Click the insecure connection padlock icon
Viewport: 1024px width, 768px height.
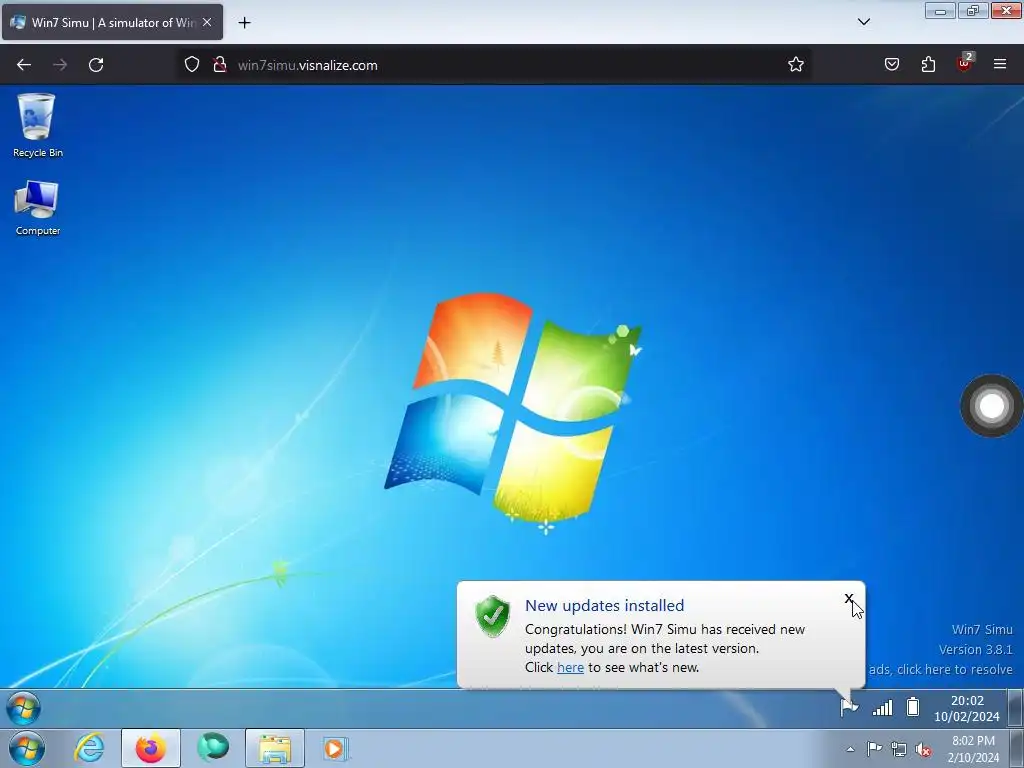pos(220,65)
